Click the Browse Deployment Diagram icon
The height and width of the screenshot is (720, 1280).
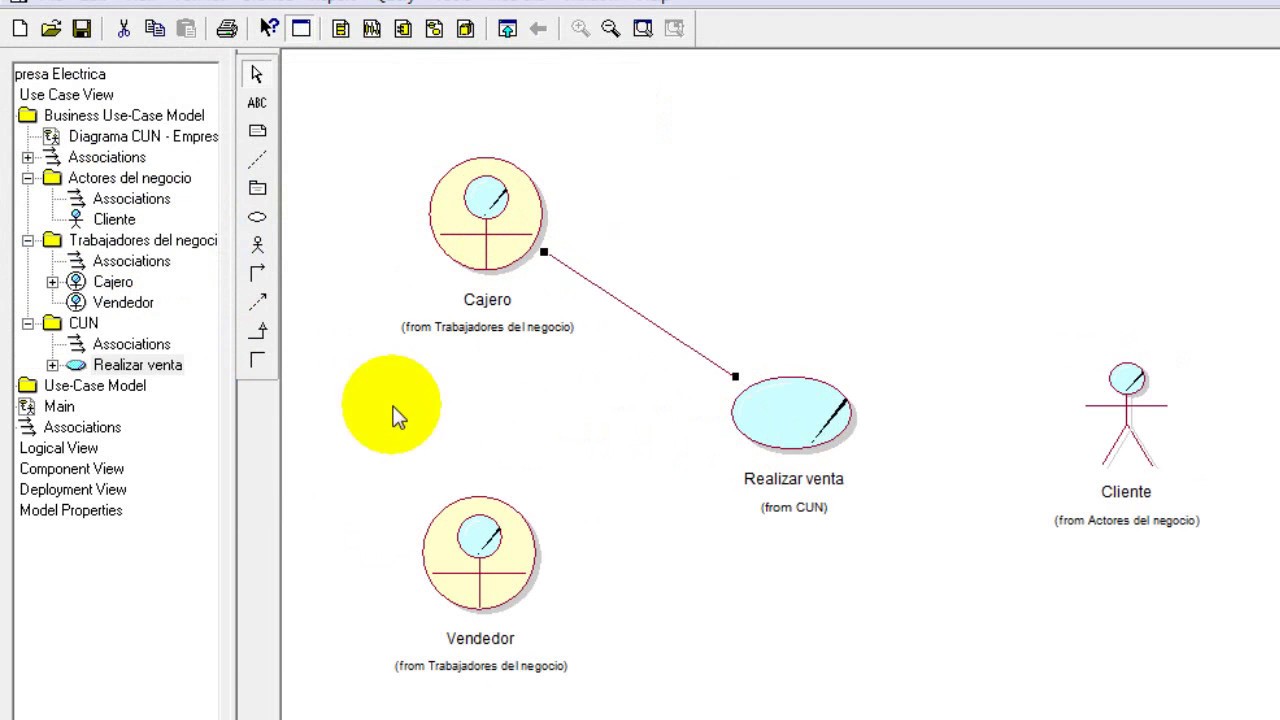[x=465, y=29]
